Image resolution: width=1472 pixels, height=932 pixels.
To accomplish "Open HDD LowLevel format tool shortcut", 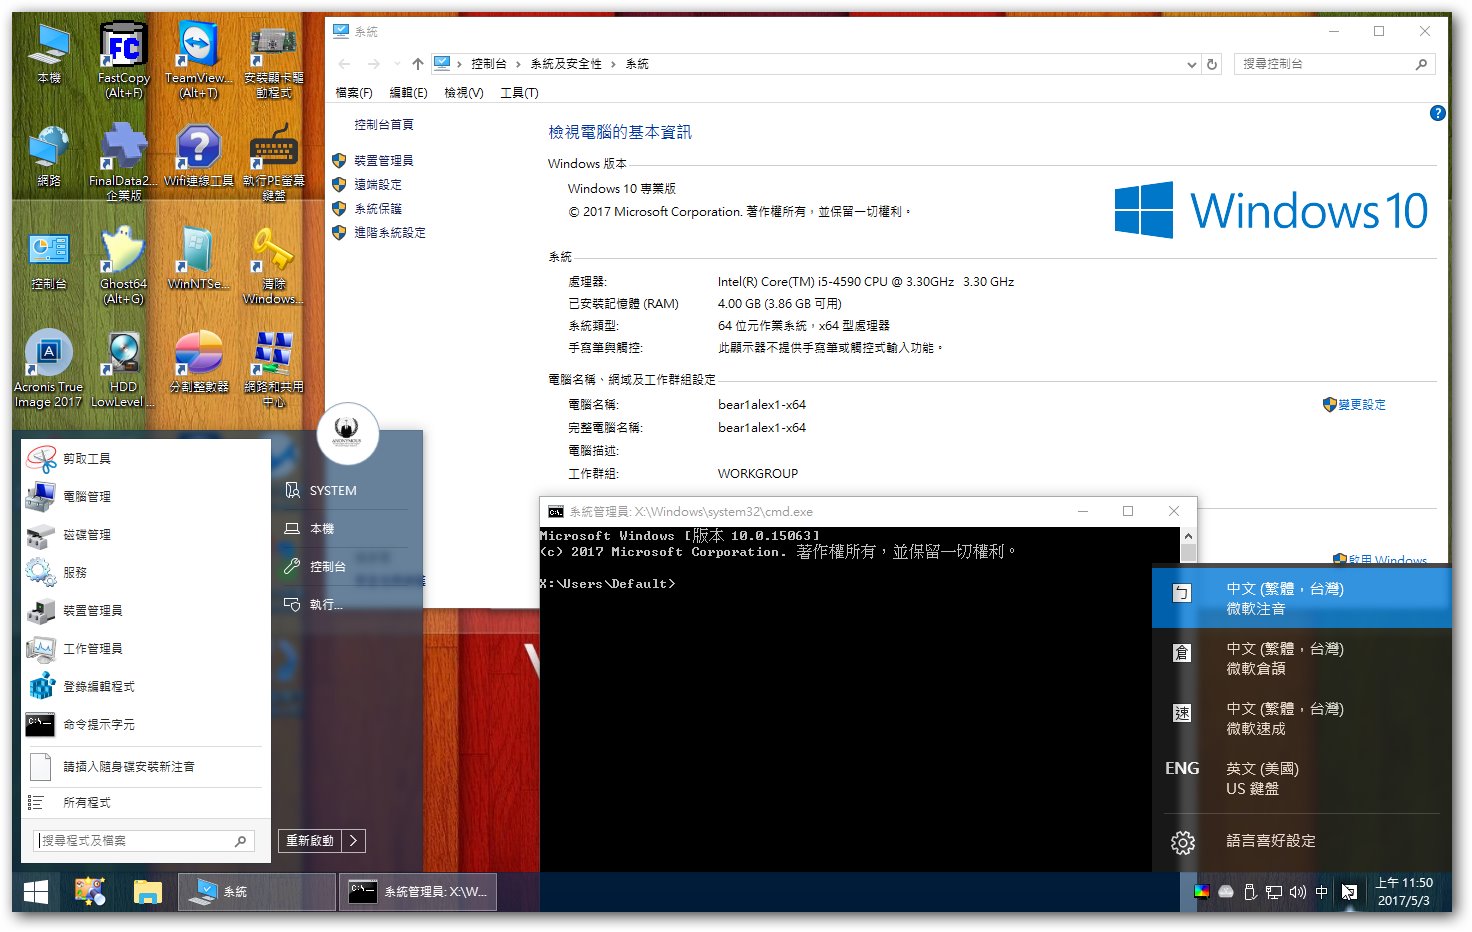I will click(x=124, y=369).
